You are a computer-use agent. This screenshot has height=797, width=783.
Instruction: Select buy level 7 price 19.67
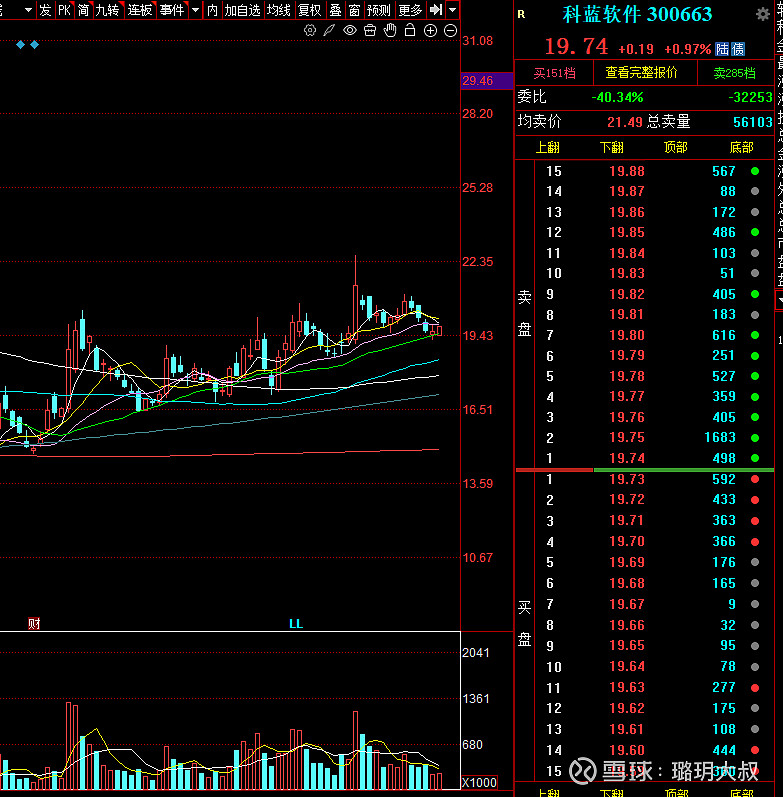point(627,604)
